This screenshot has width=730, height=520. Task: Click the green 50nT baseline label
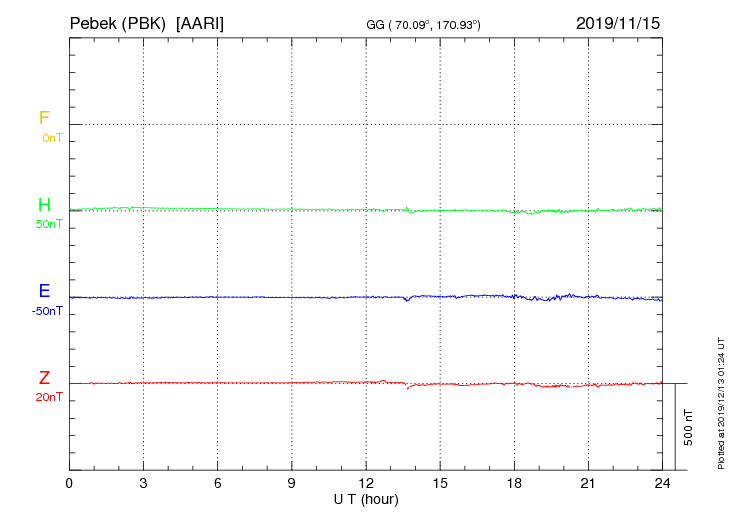tap(49, 224)
